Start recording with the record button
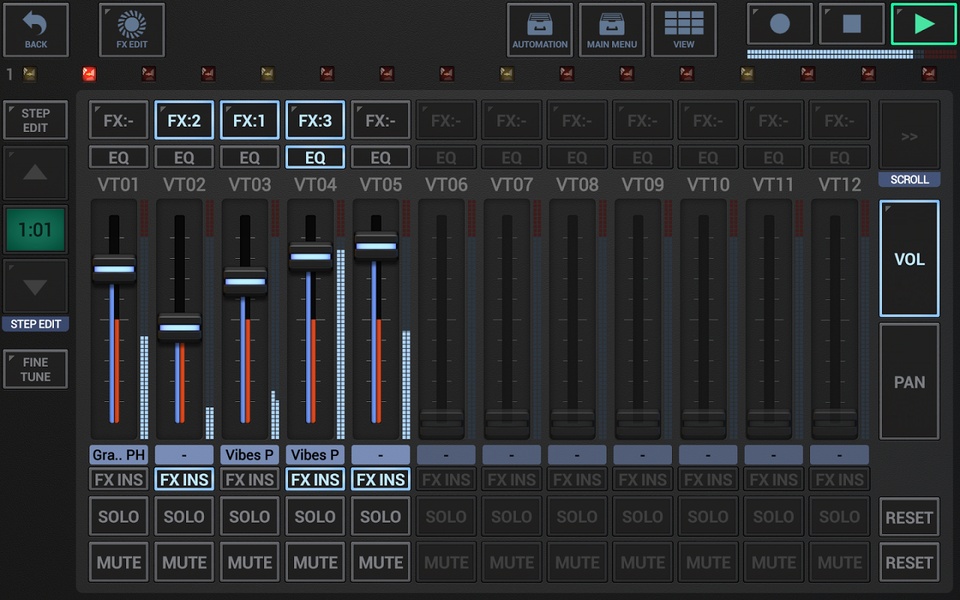 [779, 24]
